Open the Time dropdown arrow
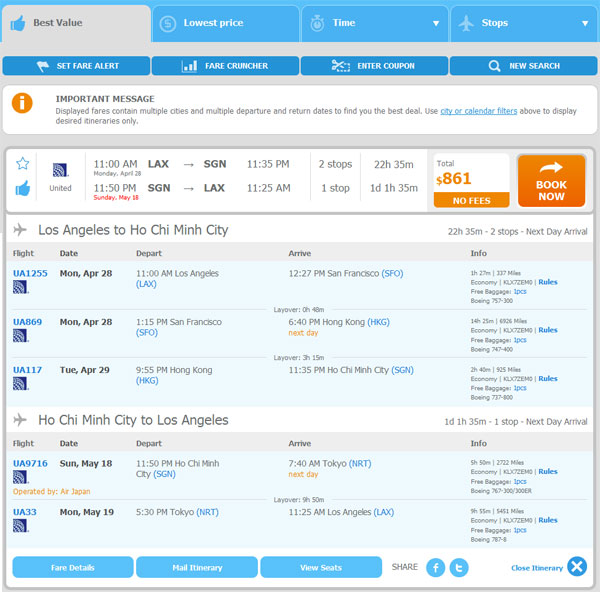The image size is (600, 595). (x=435, y=23)
